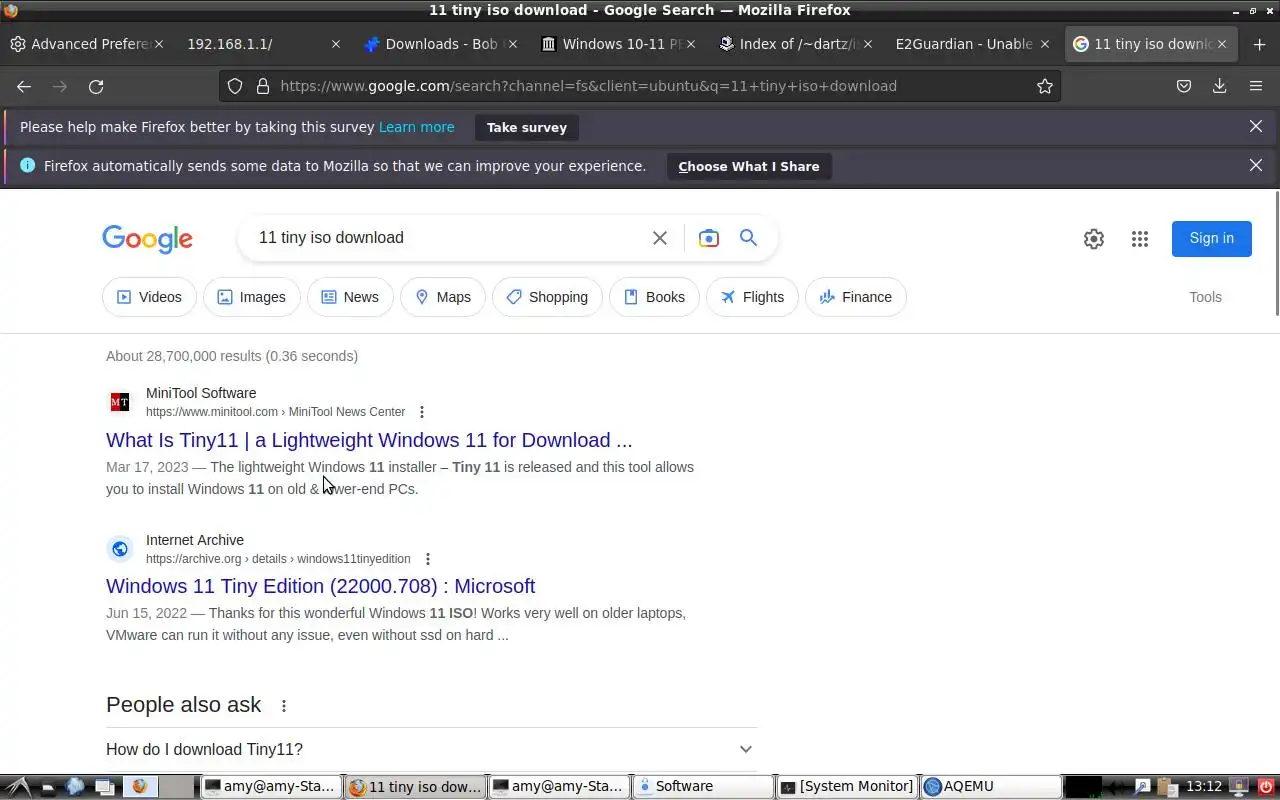Screen dimensions: 1280x800
Task: Switch to the Advanced Preferences tab
Action: [82, 44]
